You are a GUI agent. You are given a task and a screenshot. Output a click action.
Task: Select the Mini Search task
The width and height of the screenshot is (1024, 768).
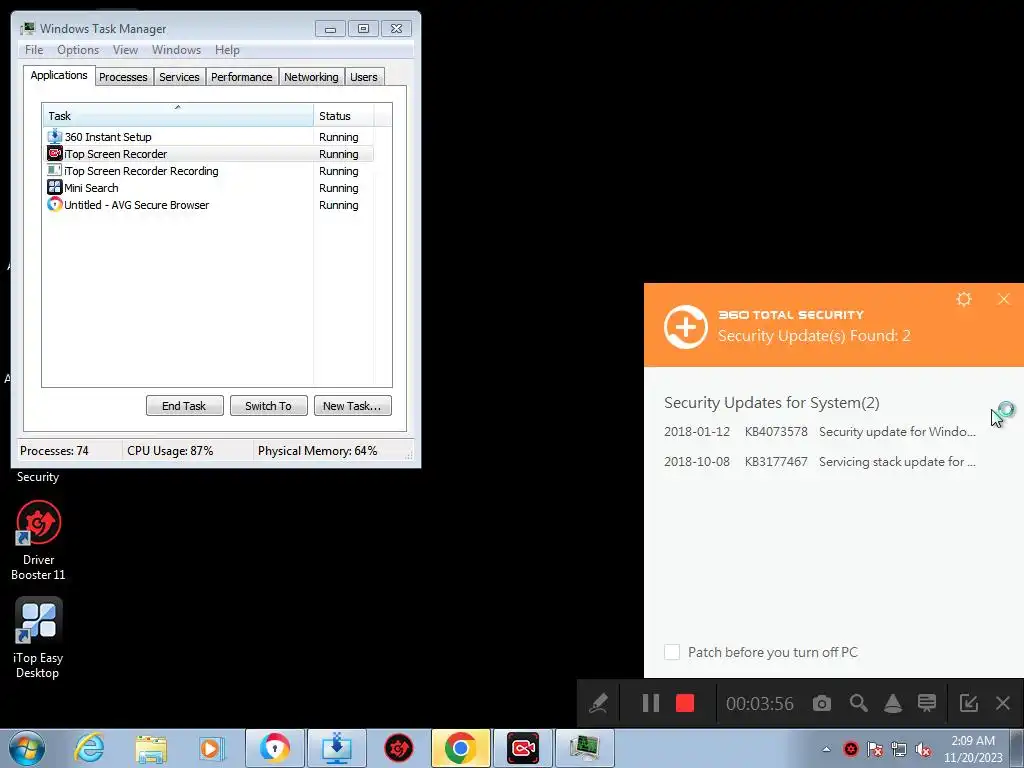tap(208, 188)
